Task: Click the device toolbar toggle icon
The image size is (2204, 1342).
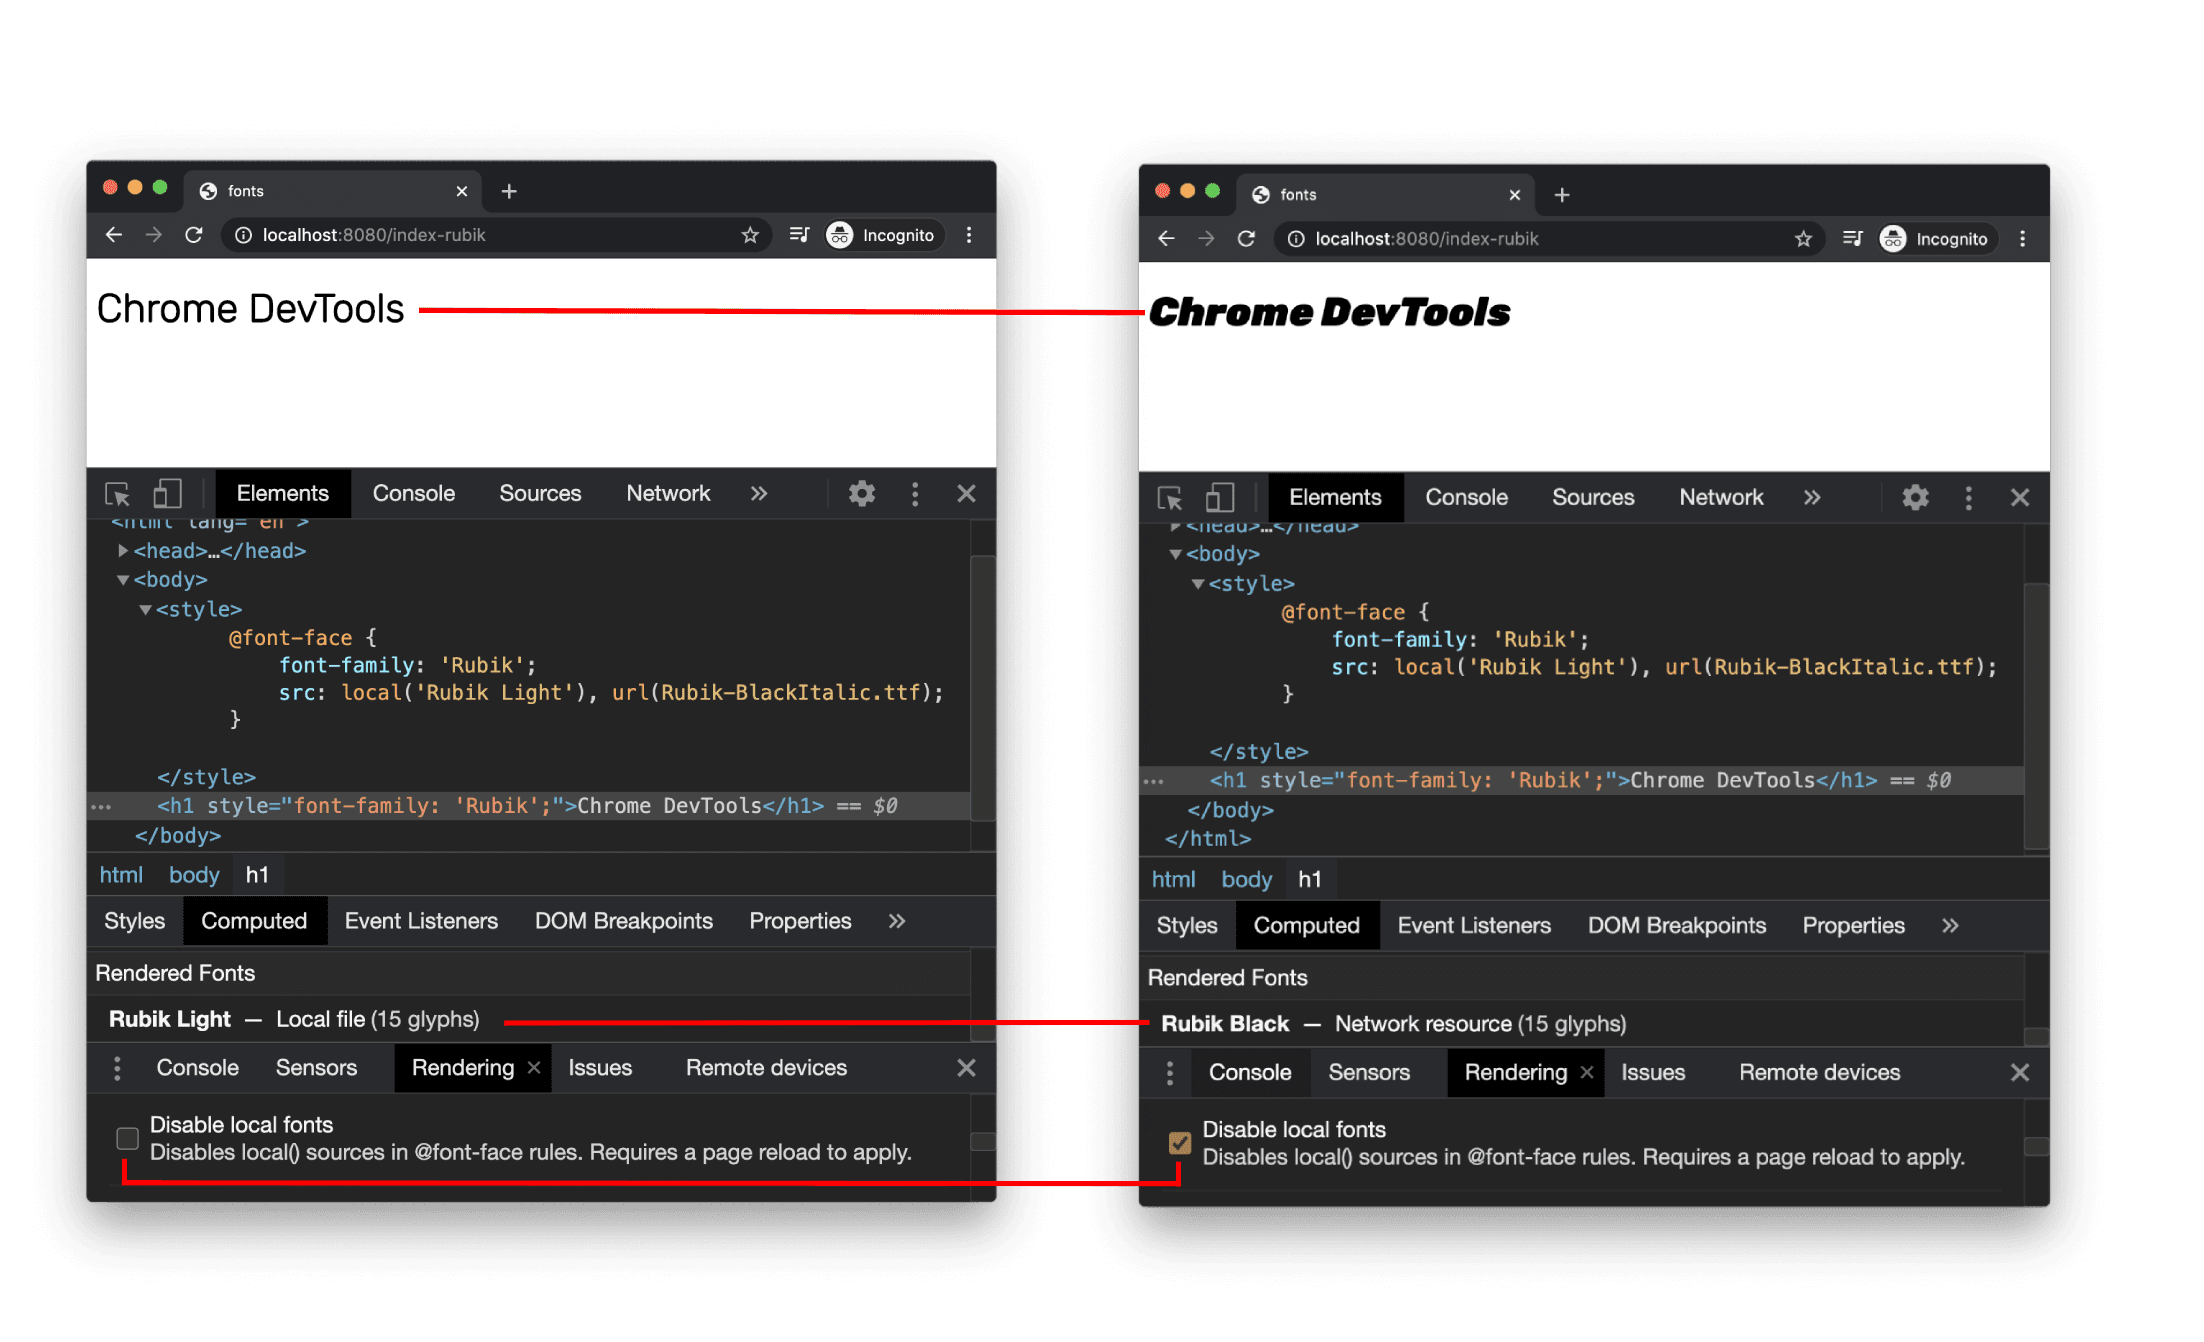Action: coord(168,491)
